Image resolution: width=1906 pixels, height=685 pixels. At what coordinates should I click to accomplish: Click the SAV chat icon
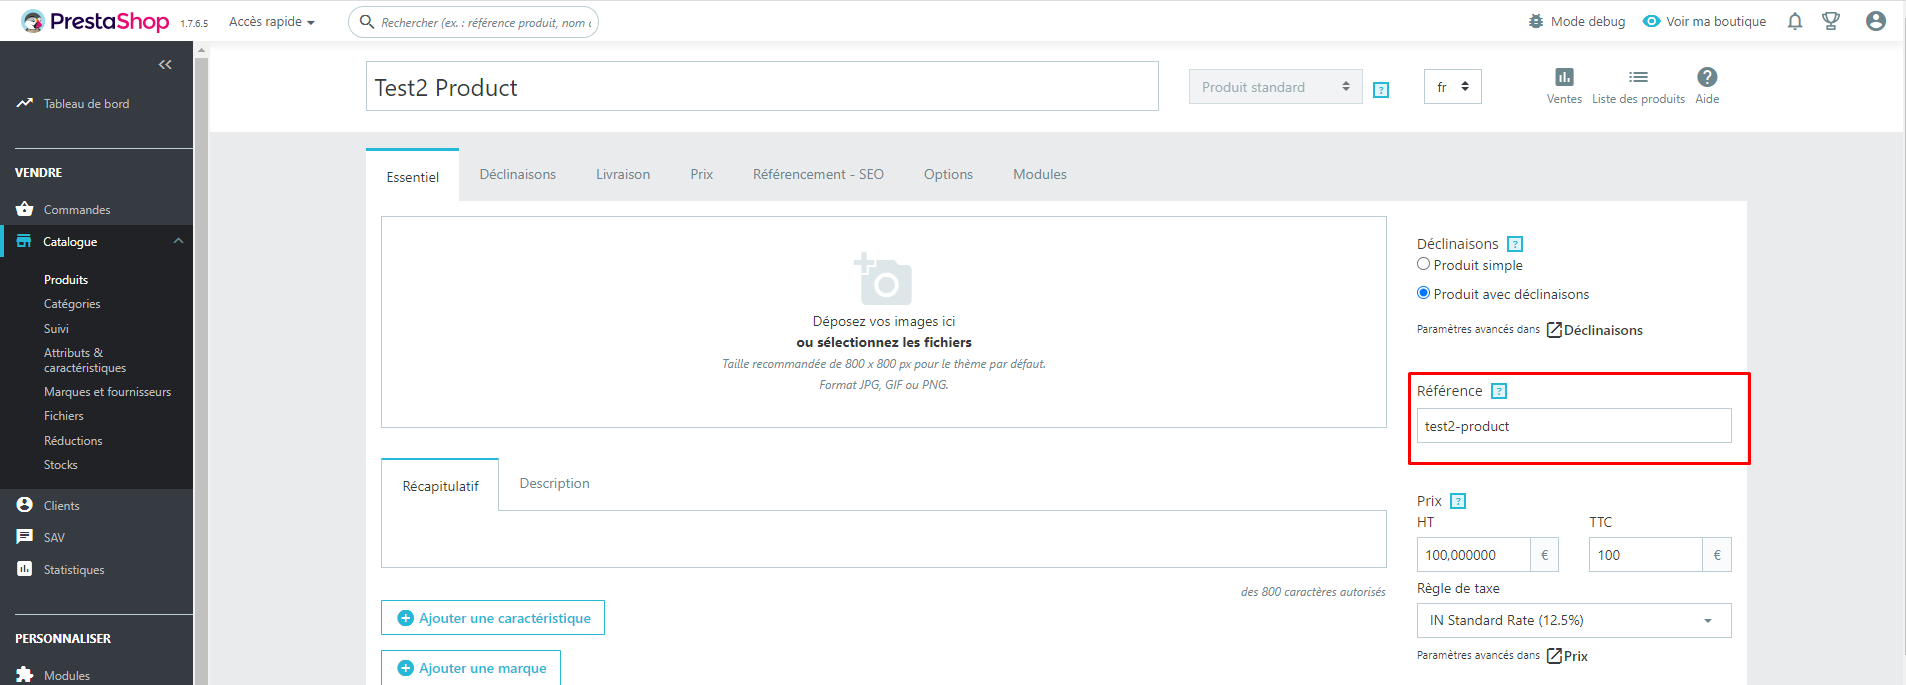(x=25, y=537)
